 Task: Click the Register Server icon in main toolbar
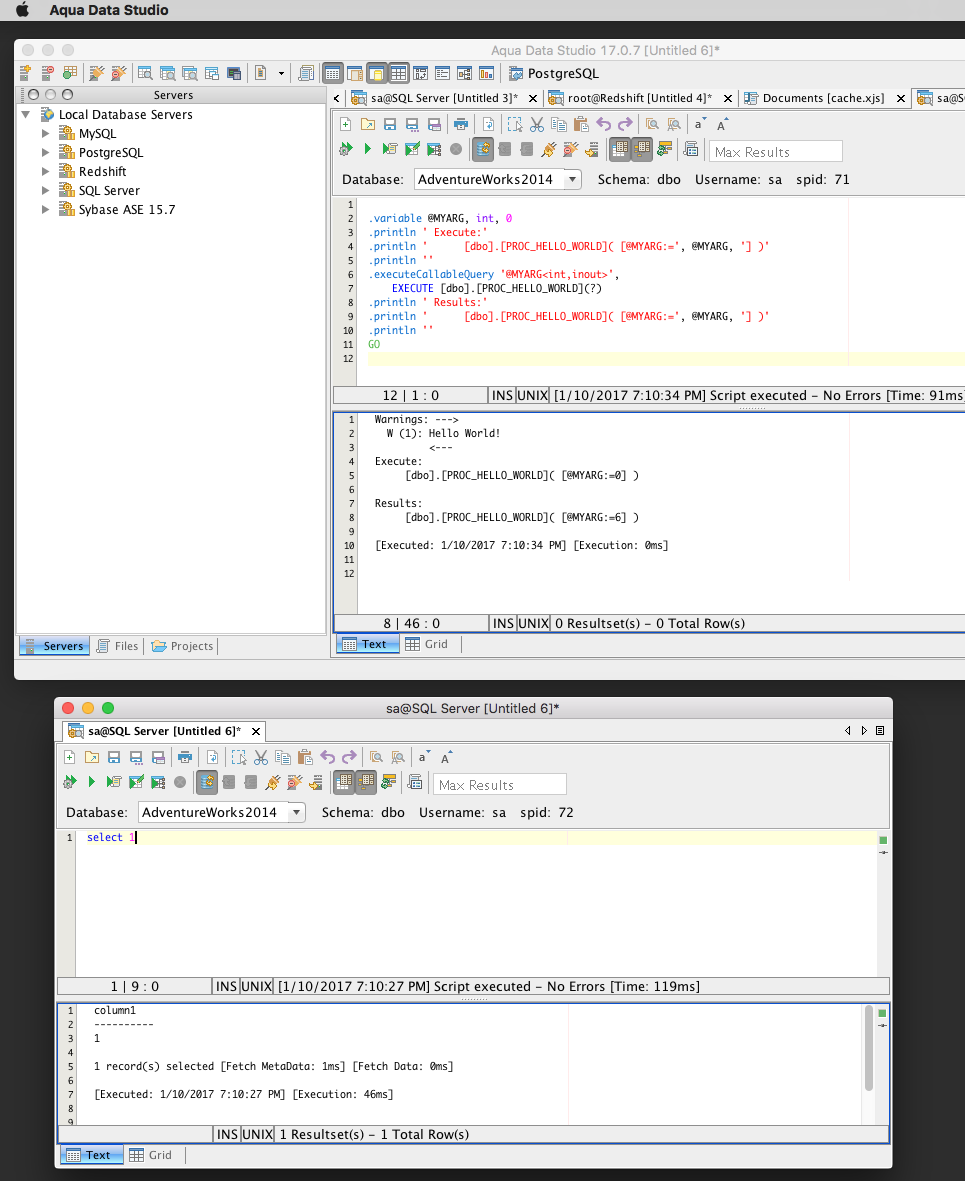pos(26,73)
